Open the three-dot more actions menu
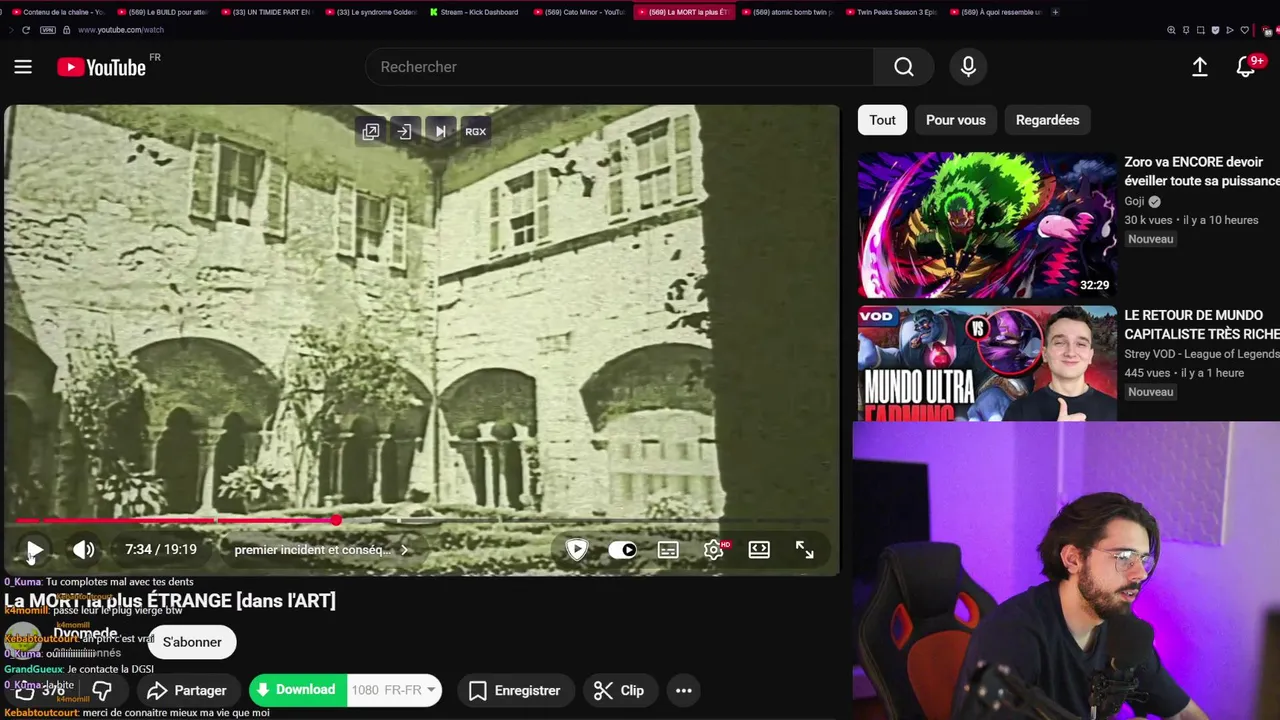The width and height of the screenshot is (1280, 720). 684,691
